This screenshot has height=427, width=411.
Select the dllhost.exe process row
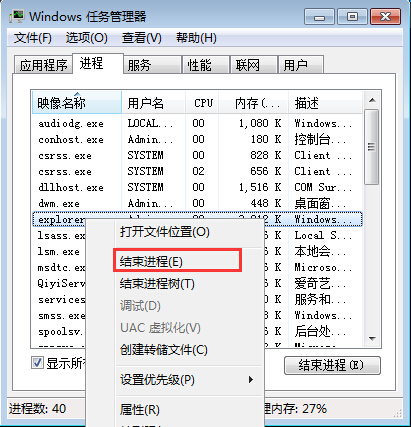(197, 187)
